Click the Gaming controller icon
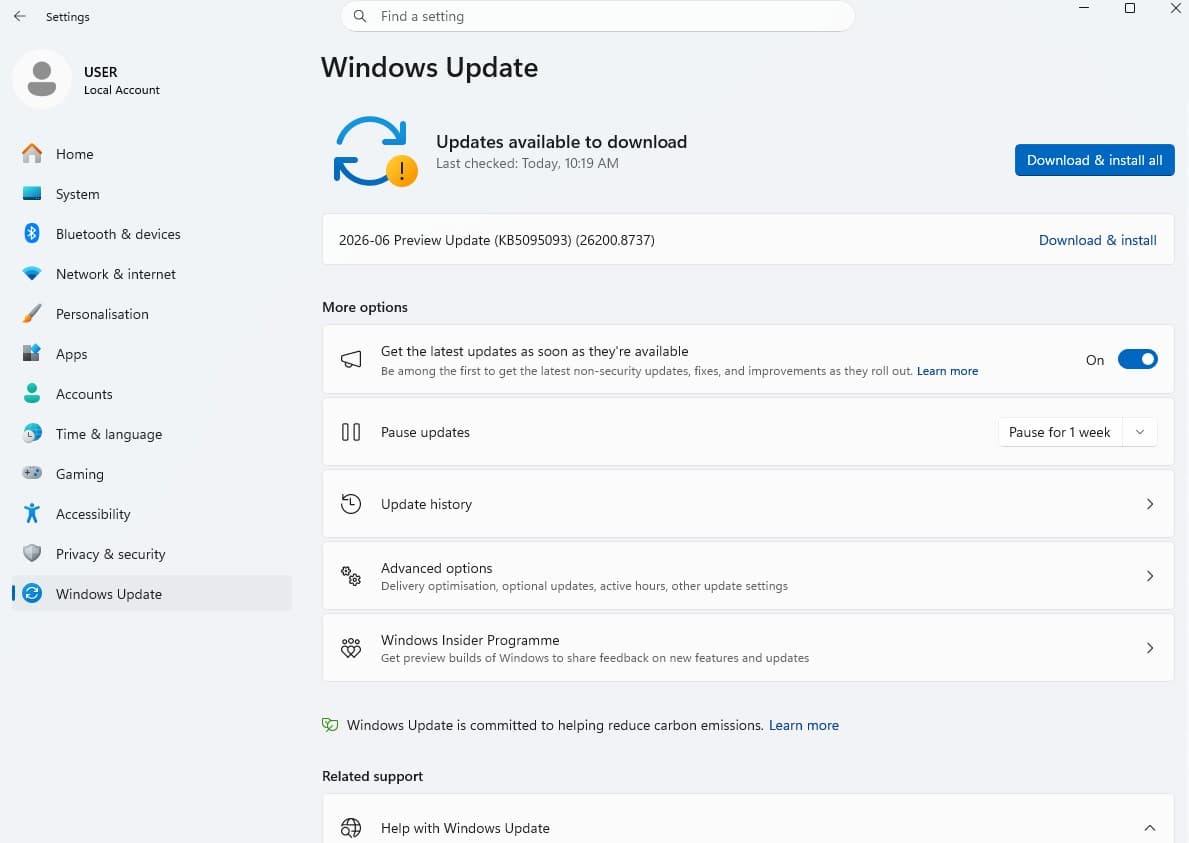Screen dimensions: 1189x843 (x=32, y=473)
